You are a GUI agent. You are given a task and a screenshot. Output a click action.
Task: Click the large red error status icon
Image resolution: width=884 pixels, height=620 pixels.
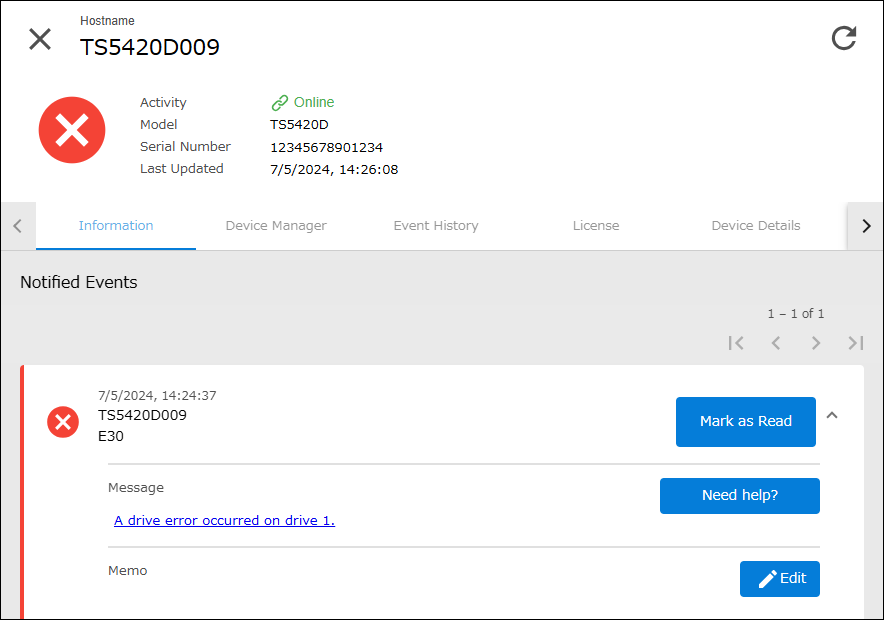72,130
